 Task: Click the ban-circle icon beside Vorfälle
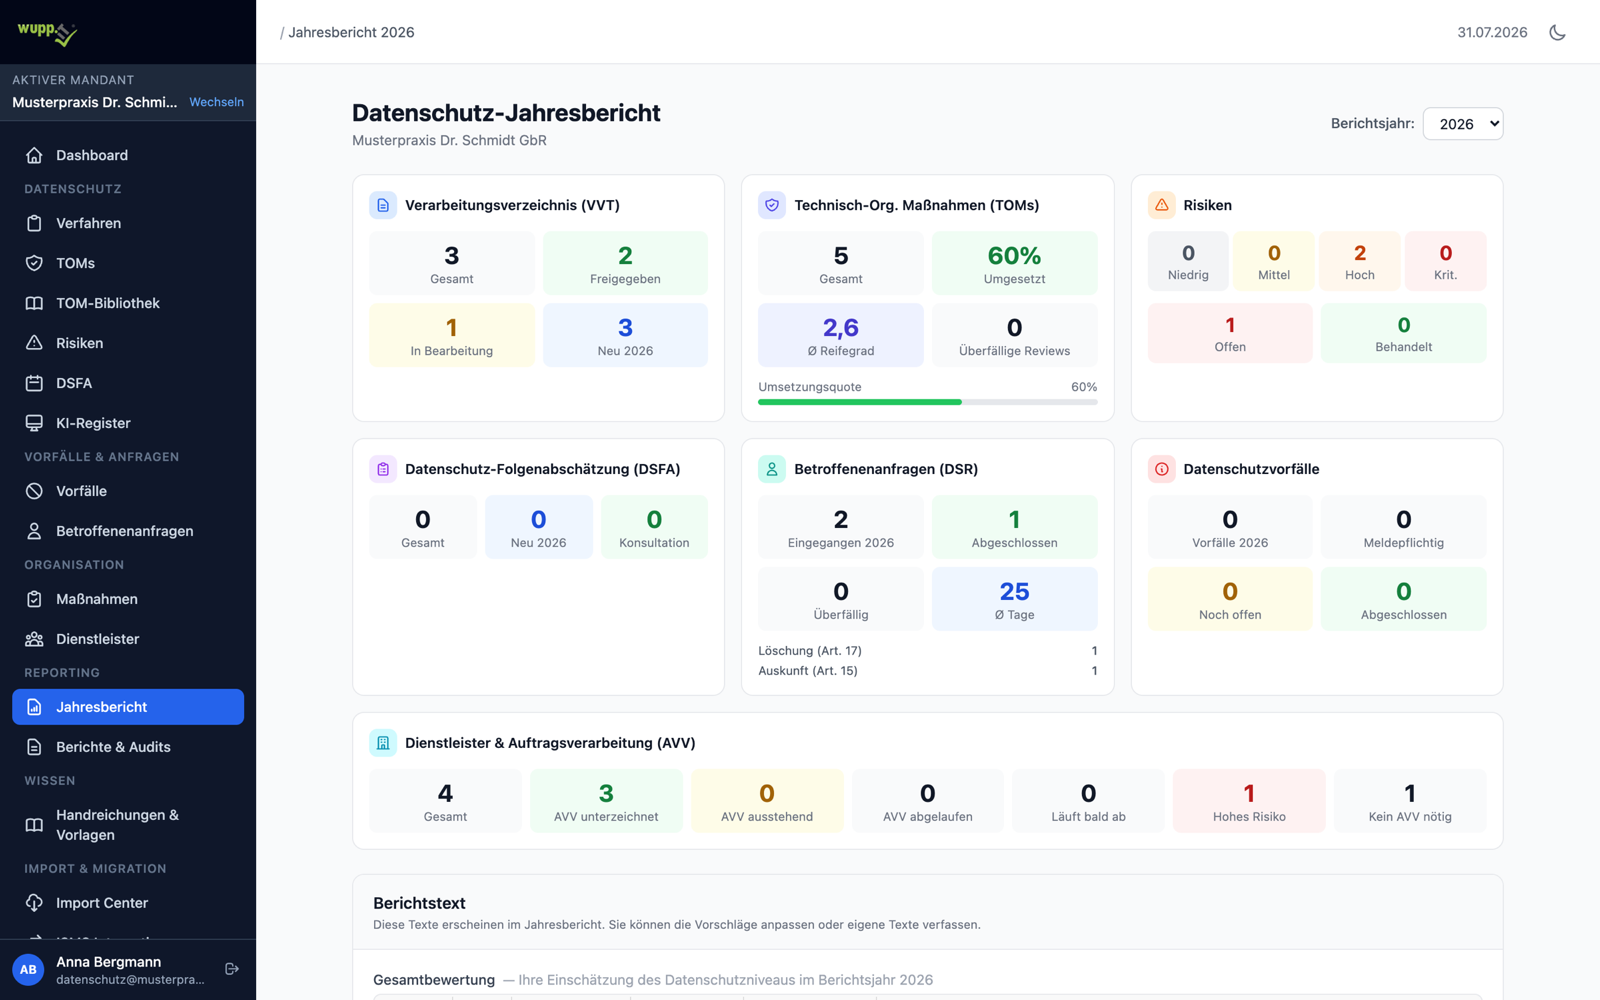coord(34,491)
